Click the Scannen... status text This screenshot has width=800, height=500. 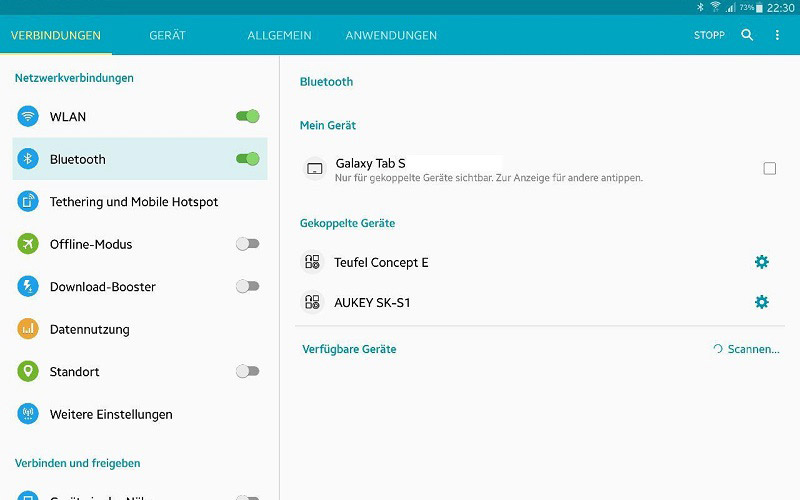pyautogui.click(x=754, y=349)
